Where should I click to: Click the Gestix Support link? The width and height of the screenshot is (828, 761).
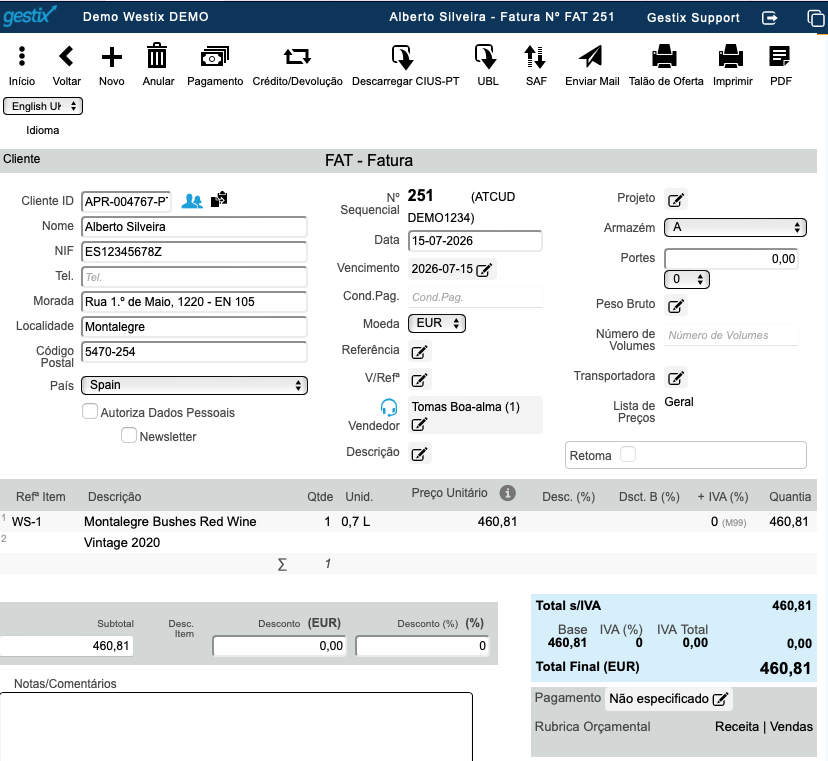click(693, 18)
